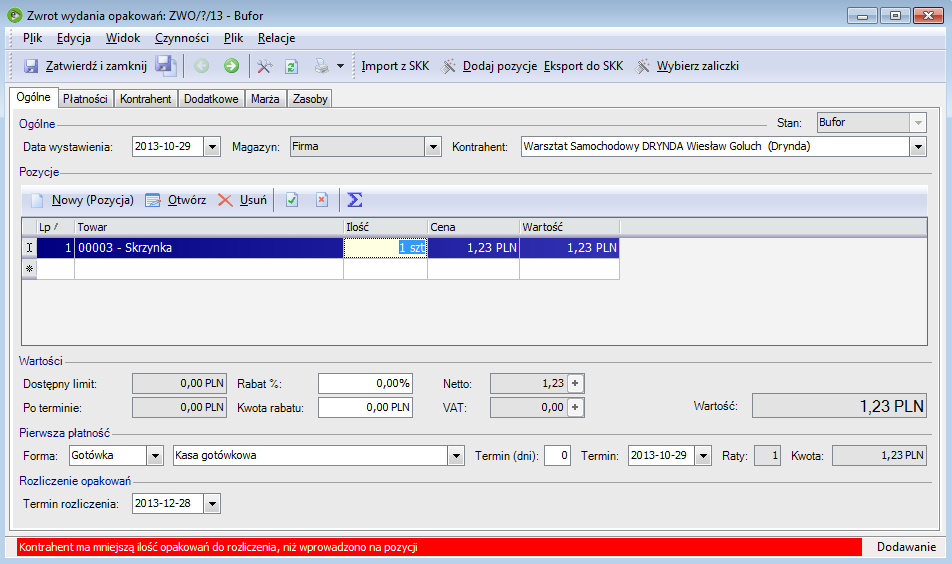This screenshot has height=564, width=952.
Task: Click the Ilość column header
Action: 386,228
